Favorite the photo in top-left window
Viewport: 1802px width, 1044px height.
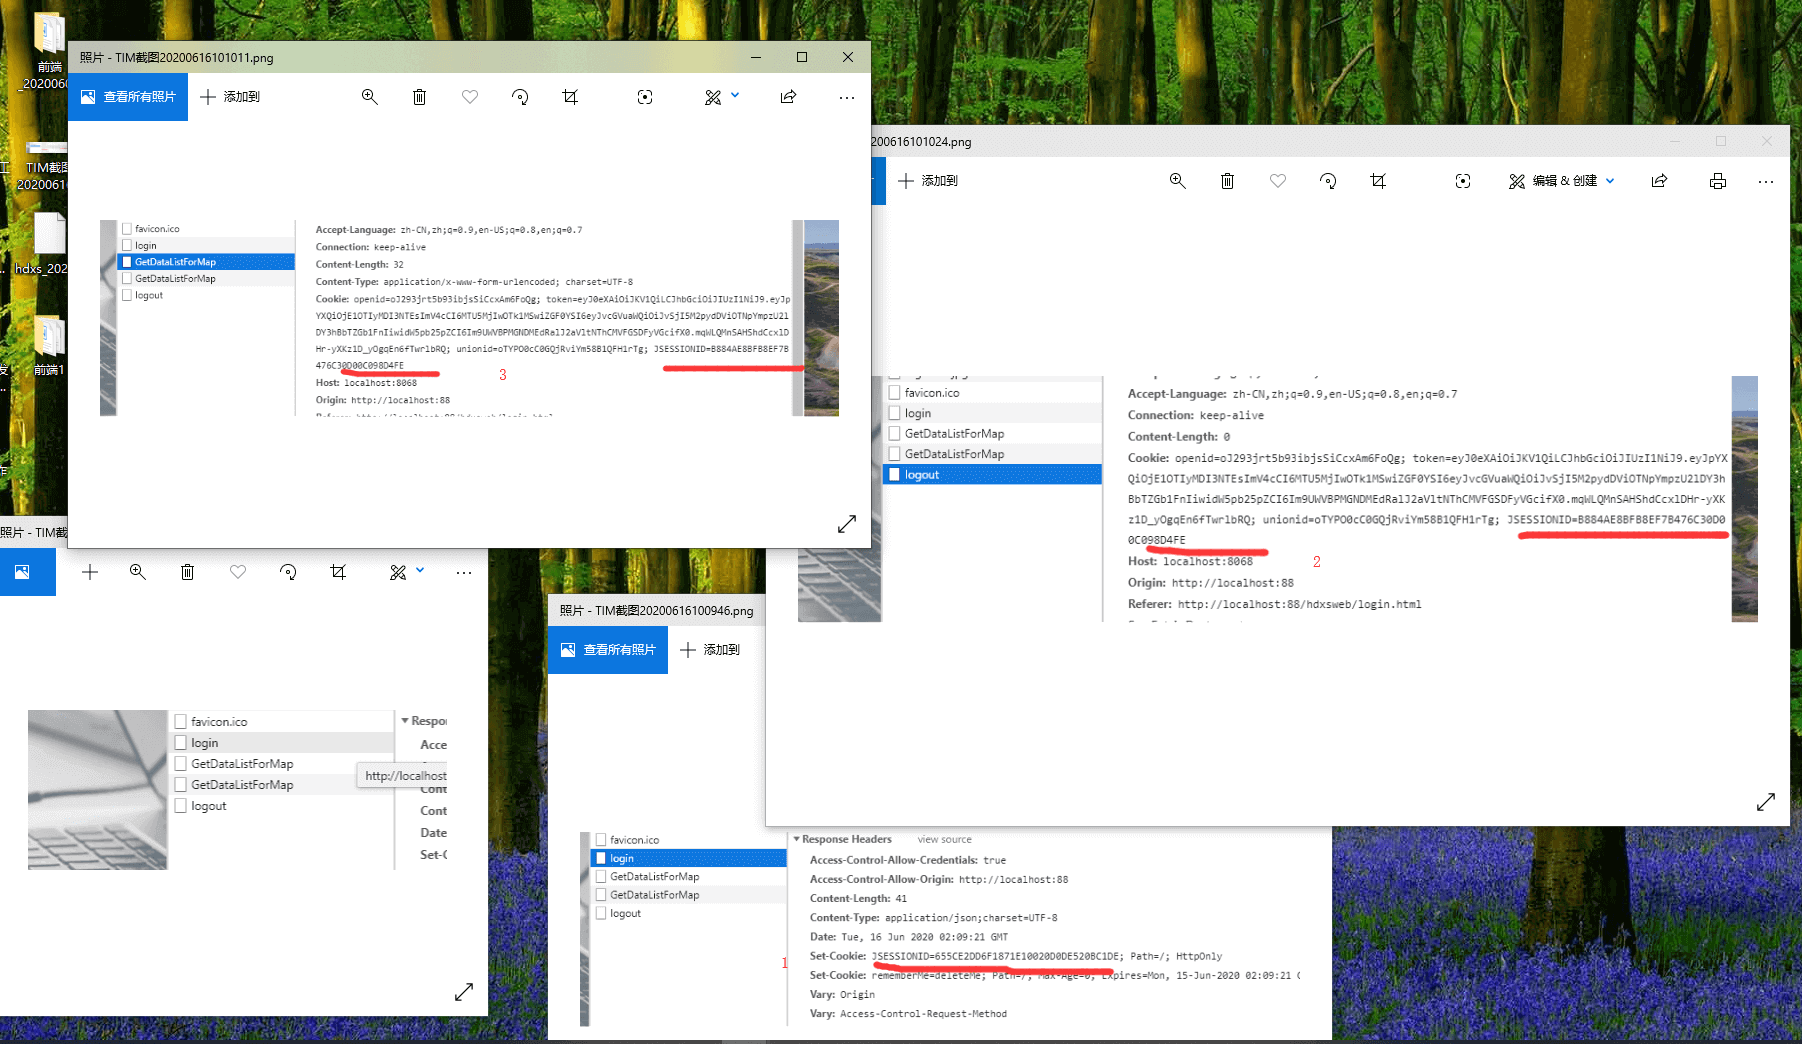click(x=470, y=97)
